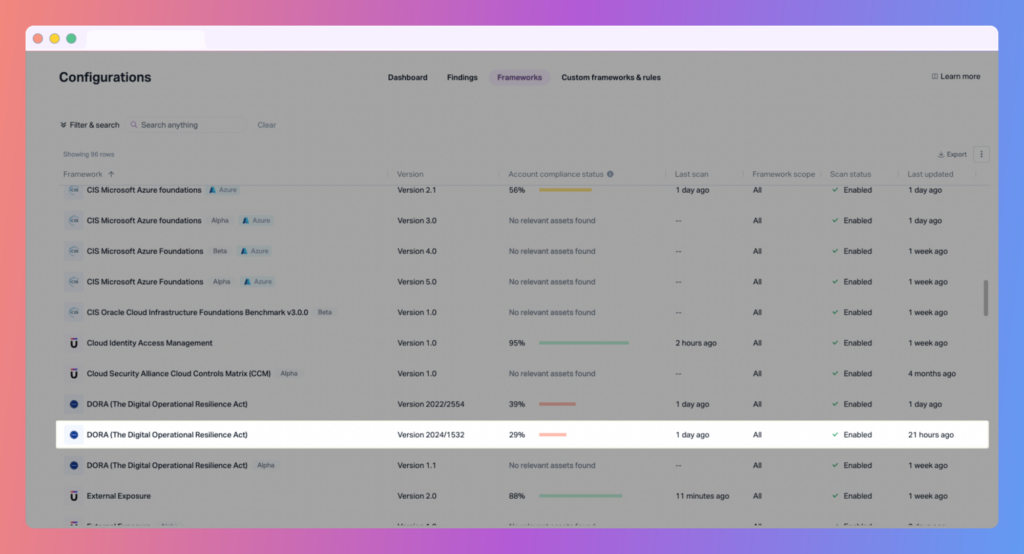Screen dimensions: 1024x554
Task: Click EU icon of DORA Version 2022/2554
Action: [x=74, y=404]
